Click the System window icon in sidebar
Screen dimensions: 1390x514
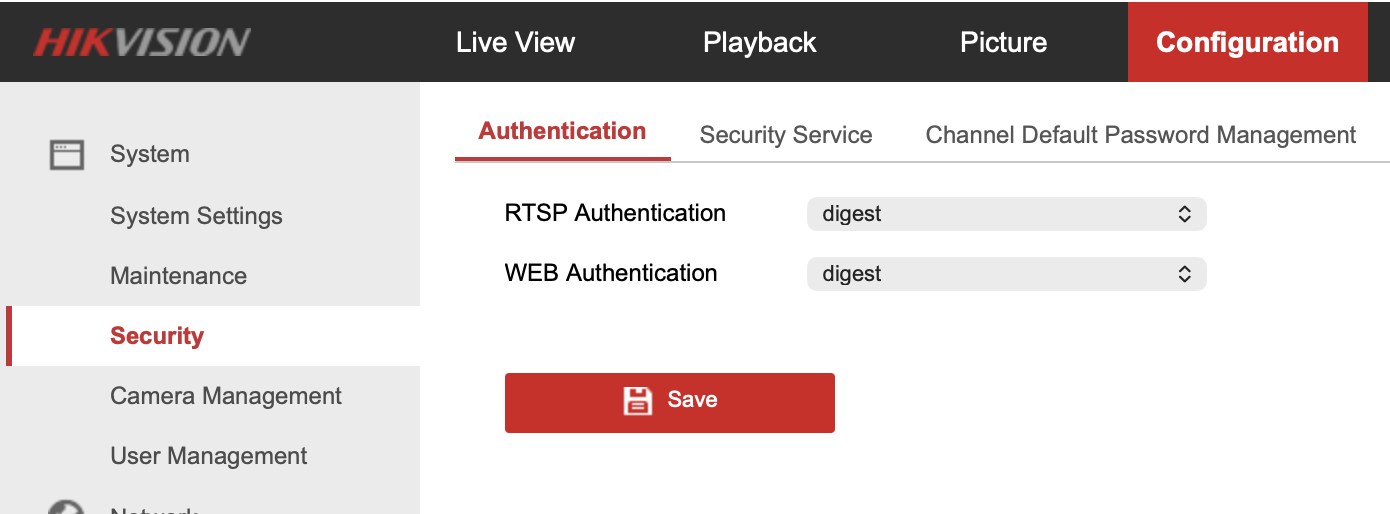67,154
